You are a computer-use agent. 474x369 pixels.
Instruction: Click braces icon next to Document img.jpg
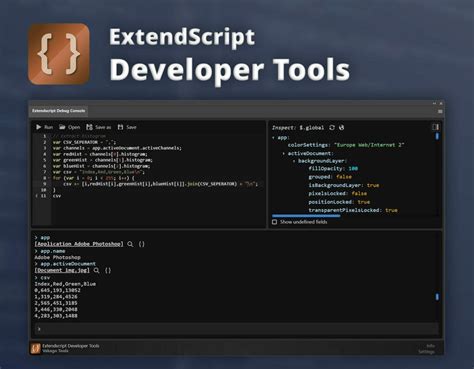pyautogui.click(x=108, y=270)
